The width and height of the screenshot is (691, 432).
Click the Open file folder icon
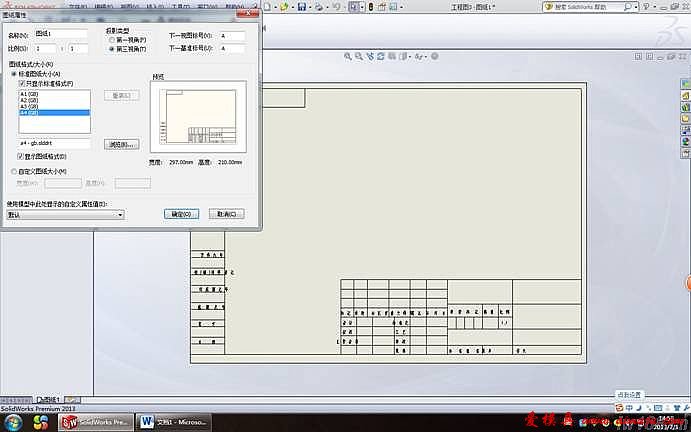(284, 6)
